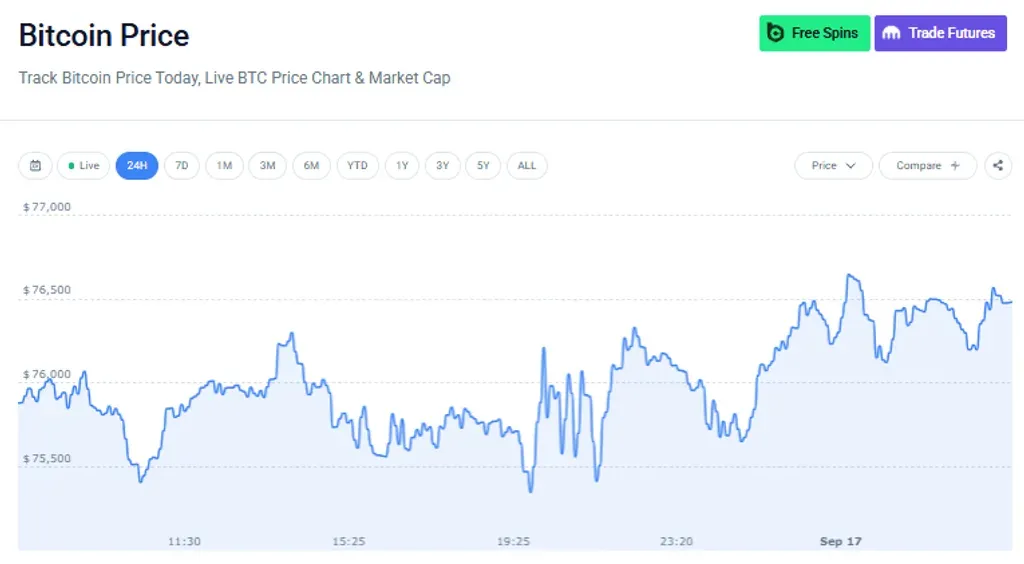Screen dimensions: 1024x564
Task: Click the plus icon next to Compare
Action: coord(955,166)
